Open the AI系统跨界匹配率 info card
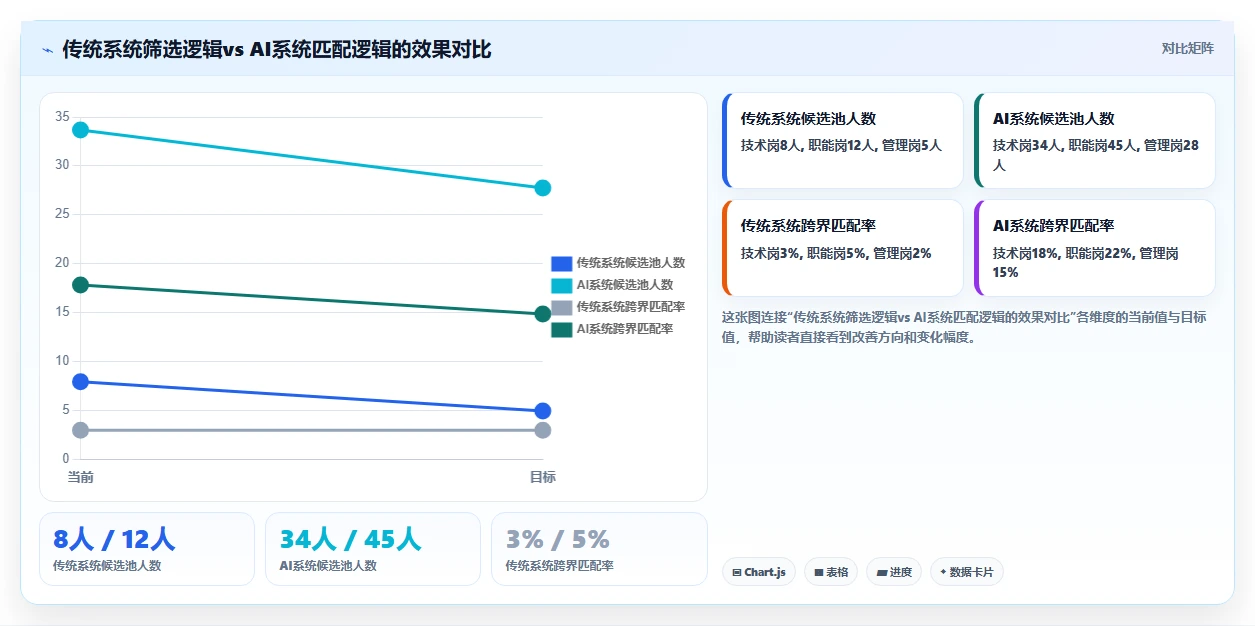 (x=1095, y=248)
